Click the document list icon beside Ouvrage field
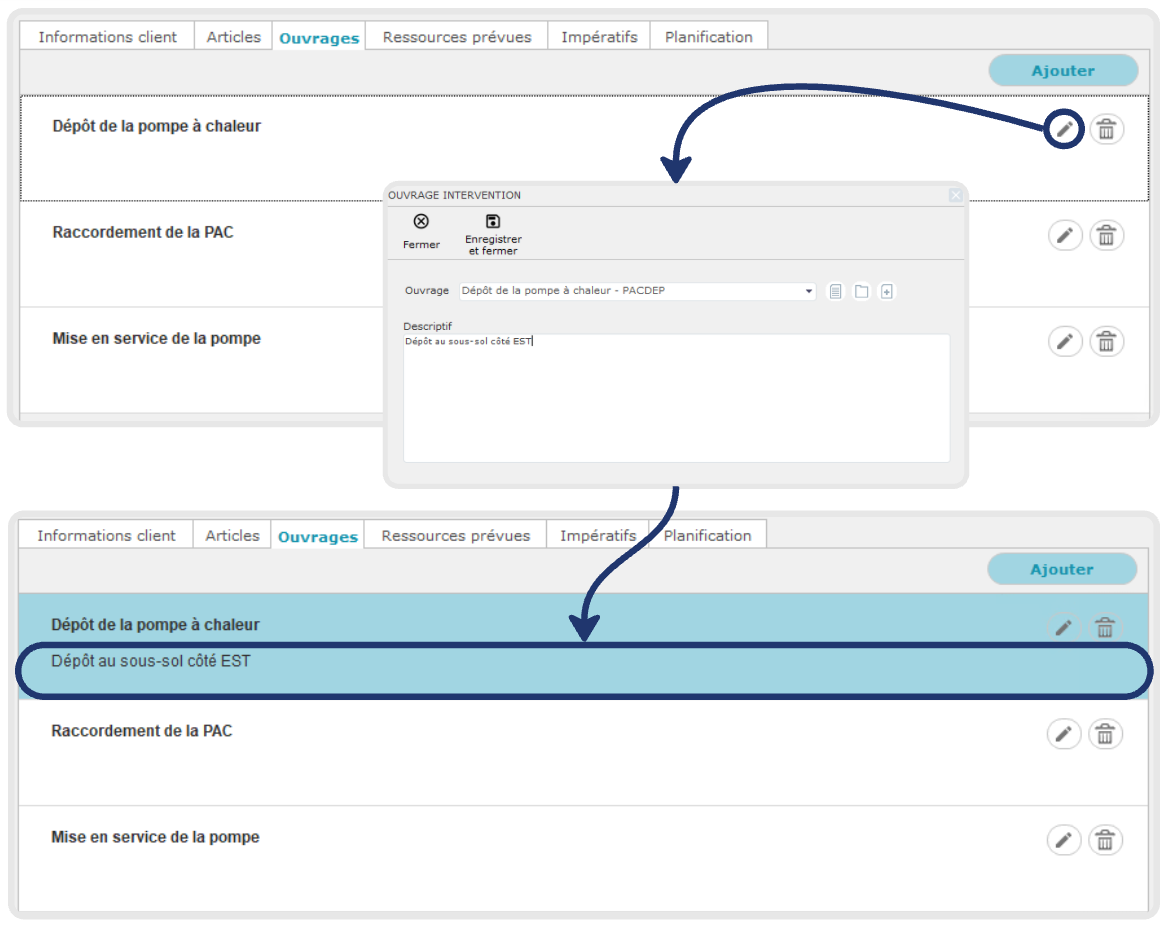The image size is (1165, 925). coord(836,292)
